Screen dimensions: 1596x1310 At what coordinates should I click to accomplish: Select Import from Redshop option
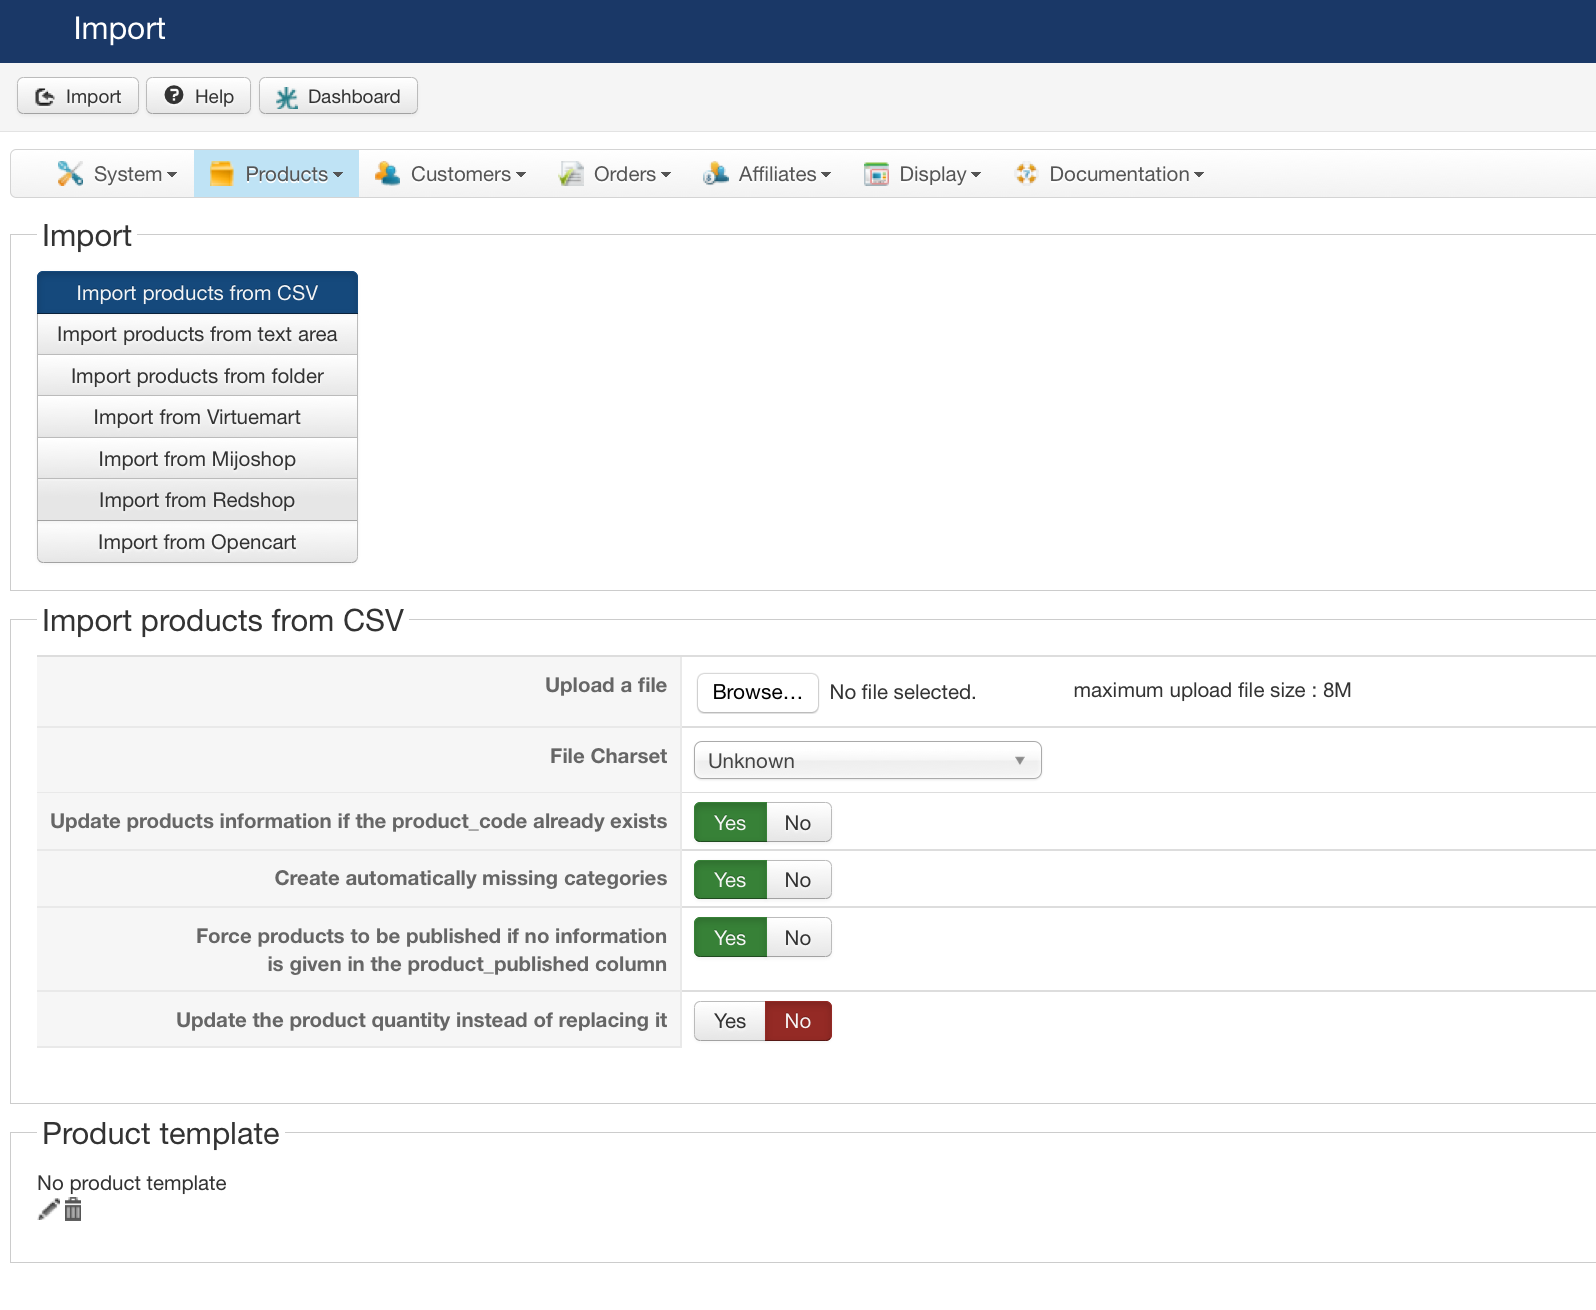point(197,500)
